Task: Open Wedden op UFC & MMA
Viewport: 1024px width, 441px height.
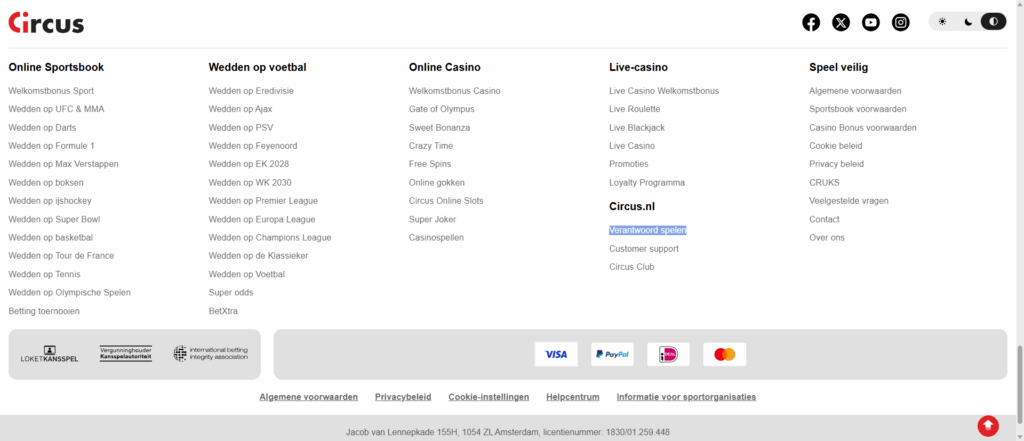Action: (56, 109)
